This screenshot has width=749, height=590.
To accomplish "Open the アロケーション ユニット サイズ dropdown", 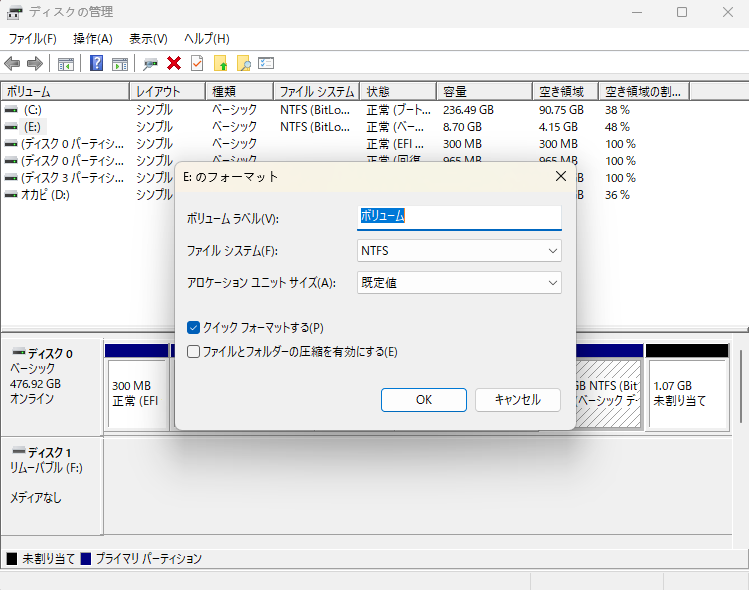I will coord(459,283).
